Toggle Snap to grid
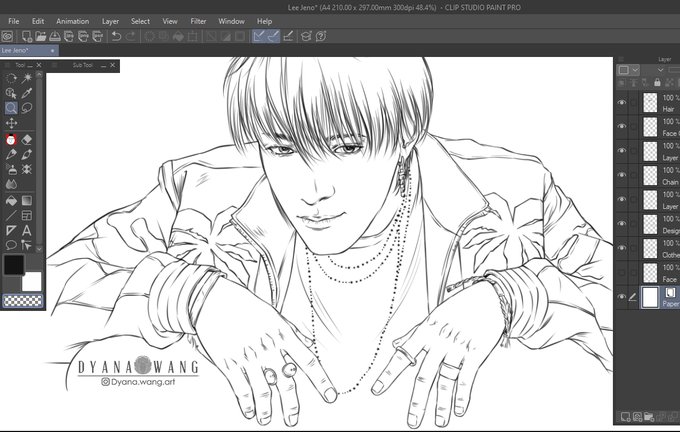Viewport: 680px width, 432px height. 288,36
